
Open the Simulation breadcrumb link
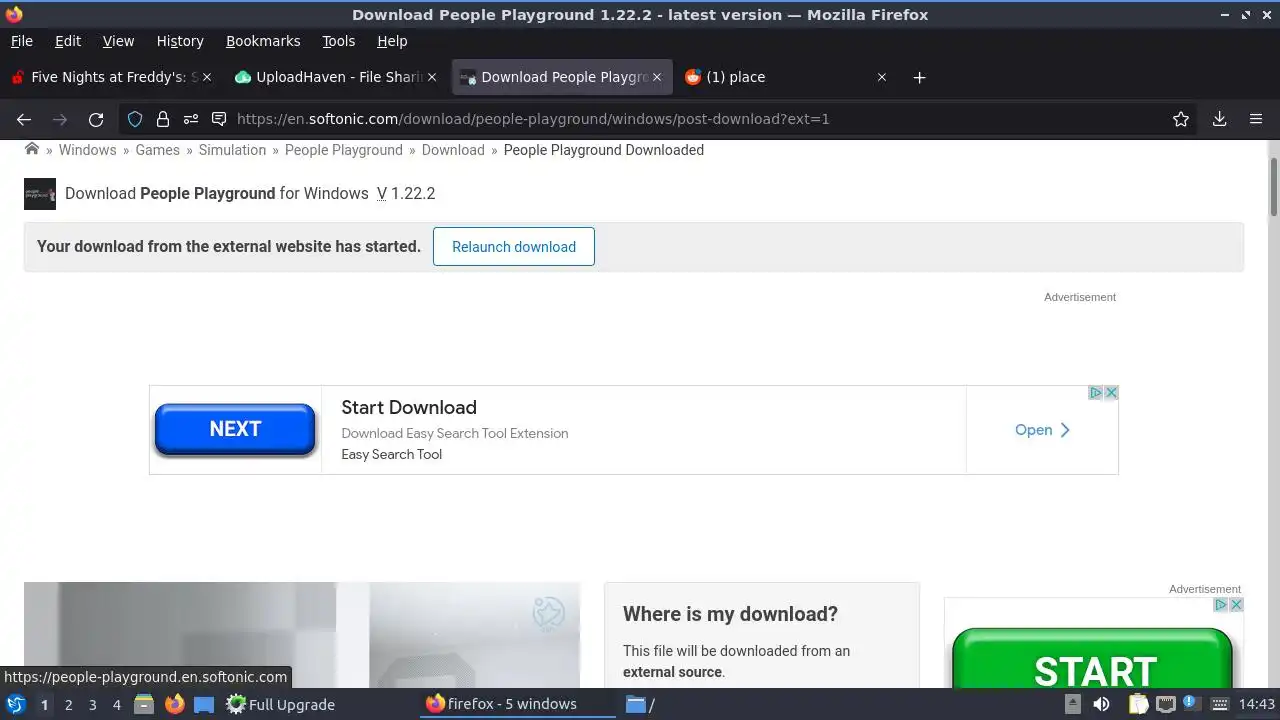pos(232,150)
